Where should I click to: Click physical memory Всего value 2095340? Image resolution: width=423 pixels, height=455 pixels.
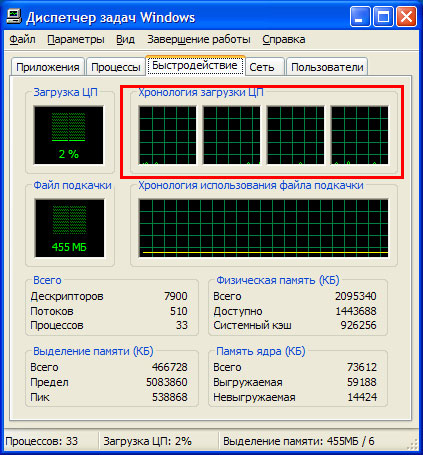356,296
